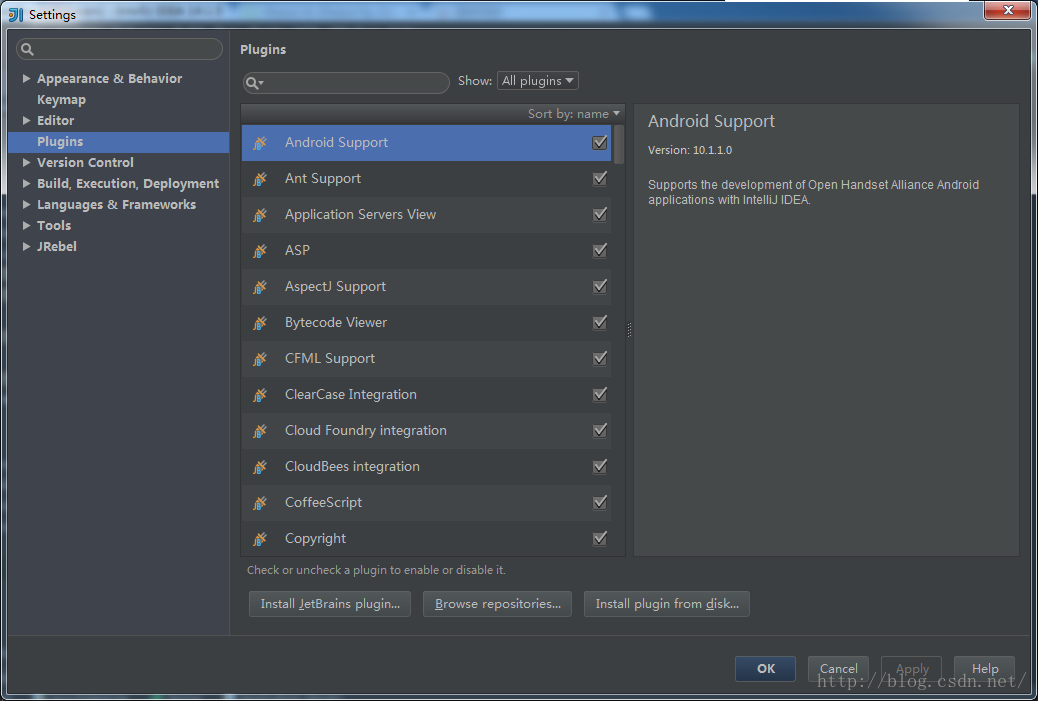
Task: Focus the settings search field
Action: click(x=119, y=49)
